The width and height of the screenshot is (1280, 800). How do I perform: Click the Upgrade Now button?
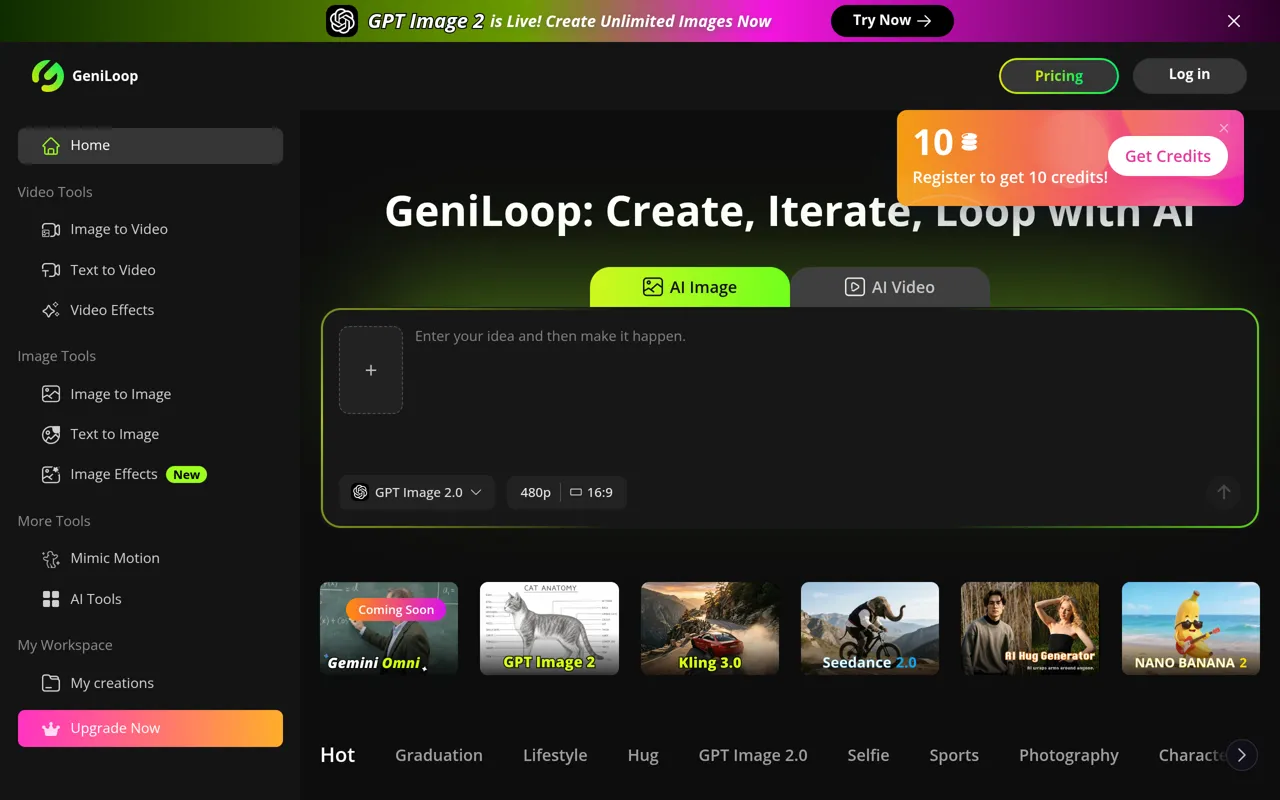click(x=150, y=728)
